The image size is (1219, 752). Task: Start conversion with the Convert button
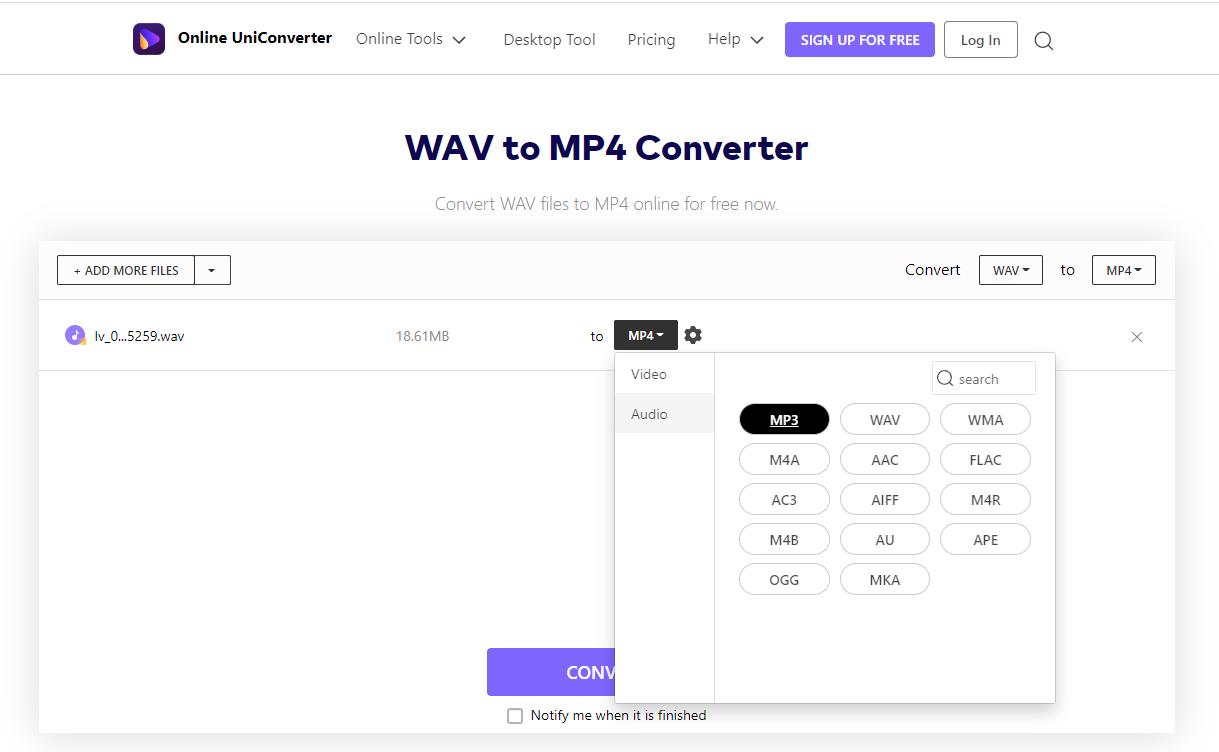click(551, 672)
